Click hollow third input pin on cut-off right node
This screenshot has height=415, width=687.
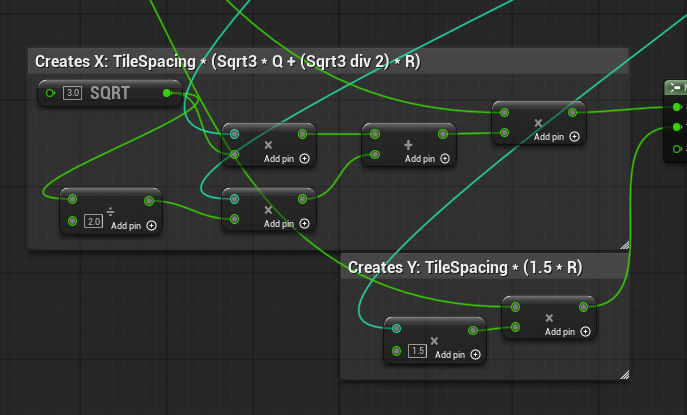click(x=676, y=149)
